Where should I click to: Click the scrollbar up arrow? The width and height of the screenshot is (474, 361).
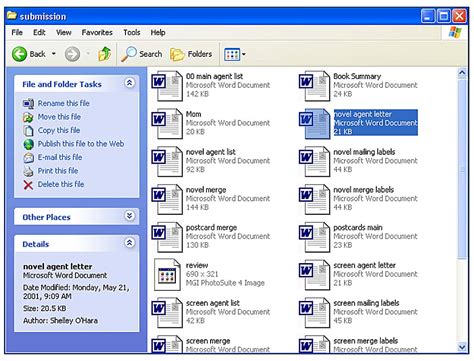point(462,73)
